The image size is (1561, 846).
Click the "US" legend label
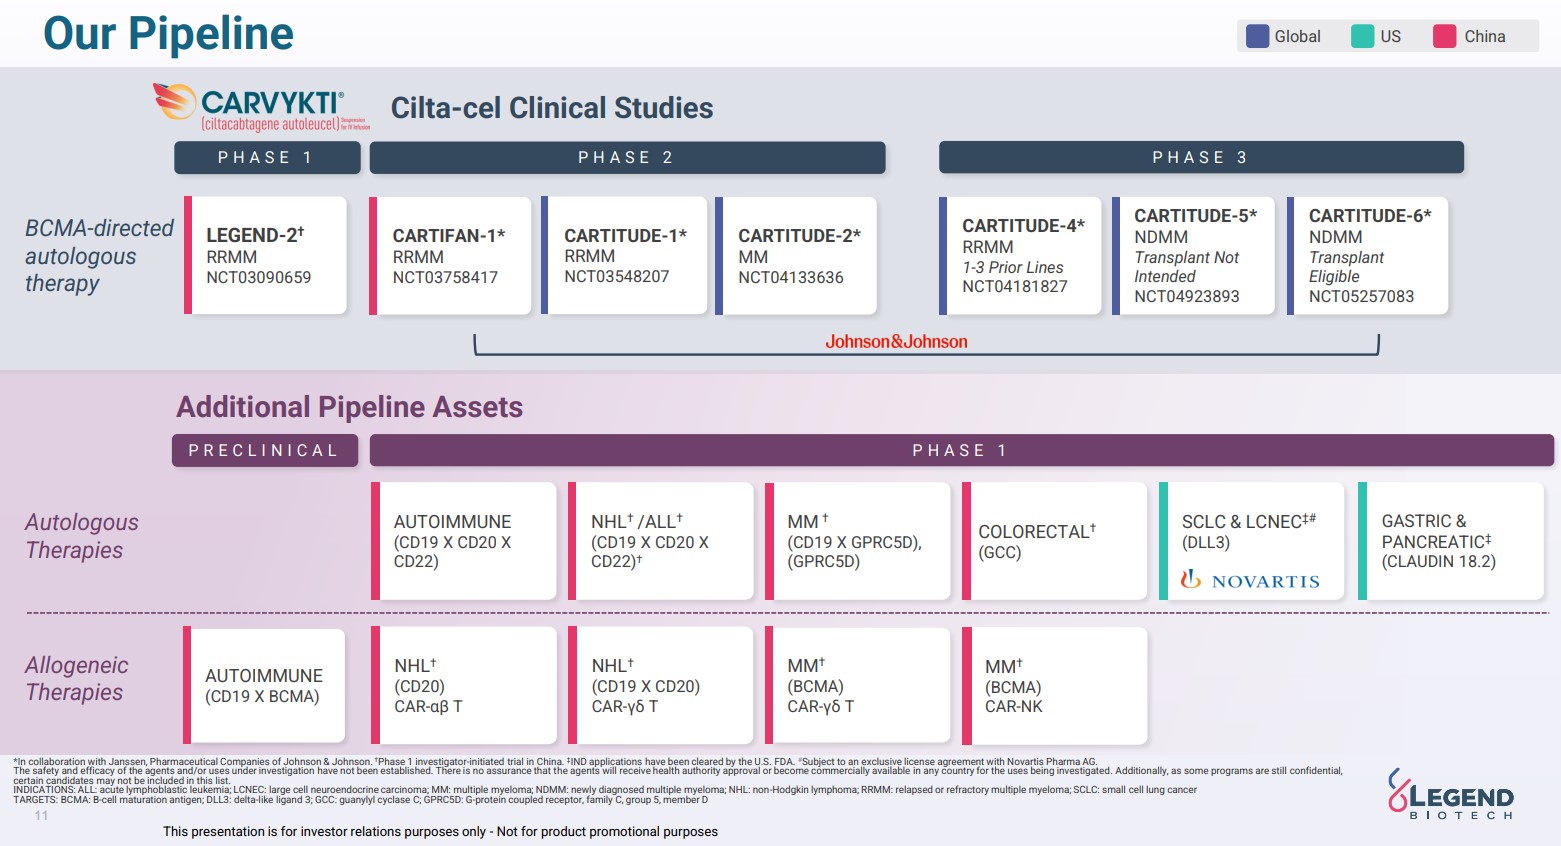pos(1390,37)
